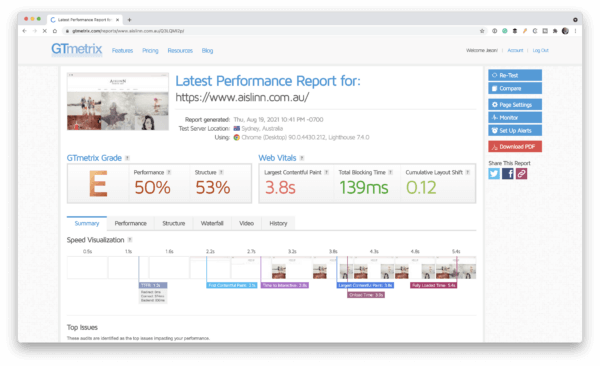Open new browser tab with plus icon
The width and height of the screenshot is (600, 366).
tap(129, 20)
